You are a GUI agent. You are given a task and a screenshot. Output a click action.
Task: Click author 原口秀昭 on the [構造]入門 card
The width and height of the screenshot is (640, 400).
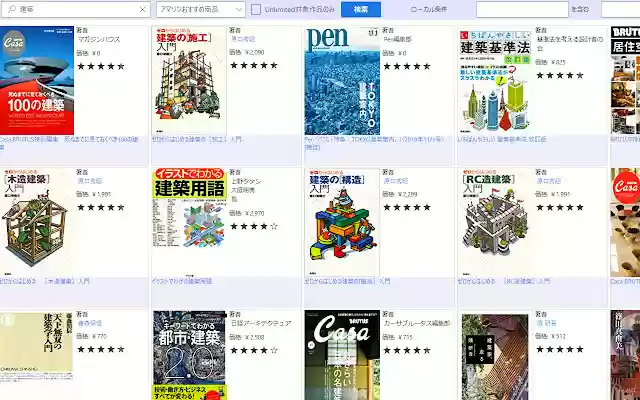click(x=396, y=181)
